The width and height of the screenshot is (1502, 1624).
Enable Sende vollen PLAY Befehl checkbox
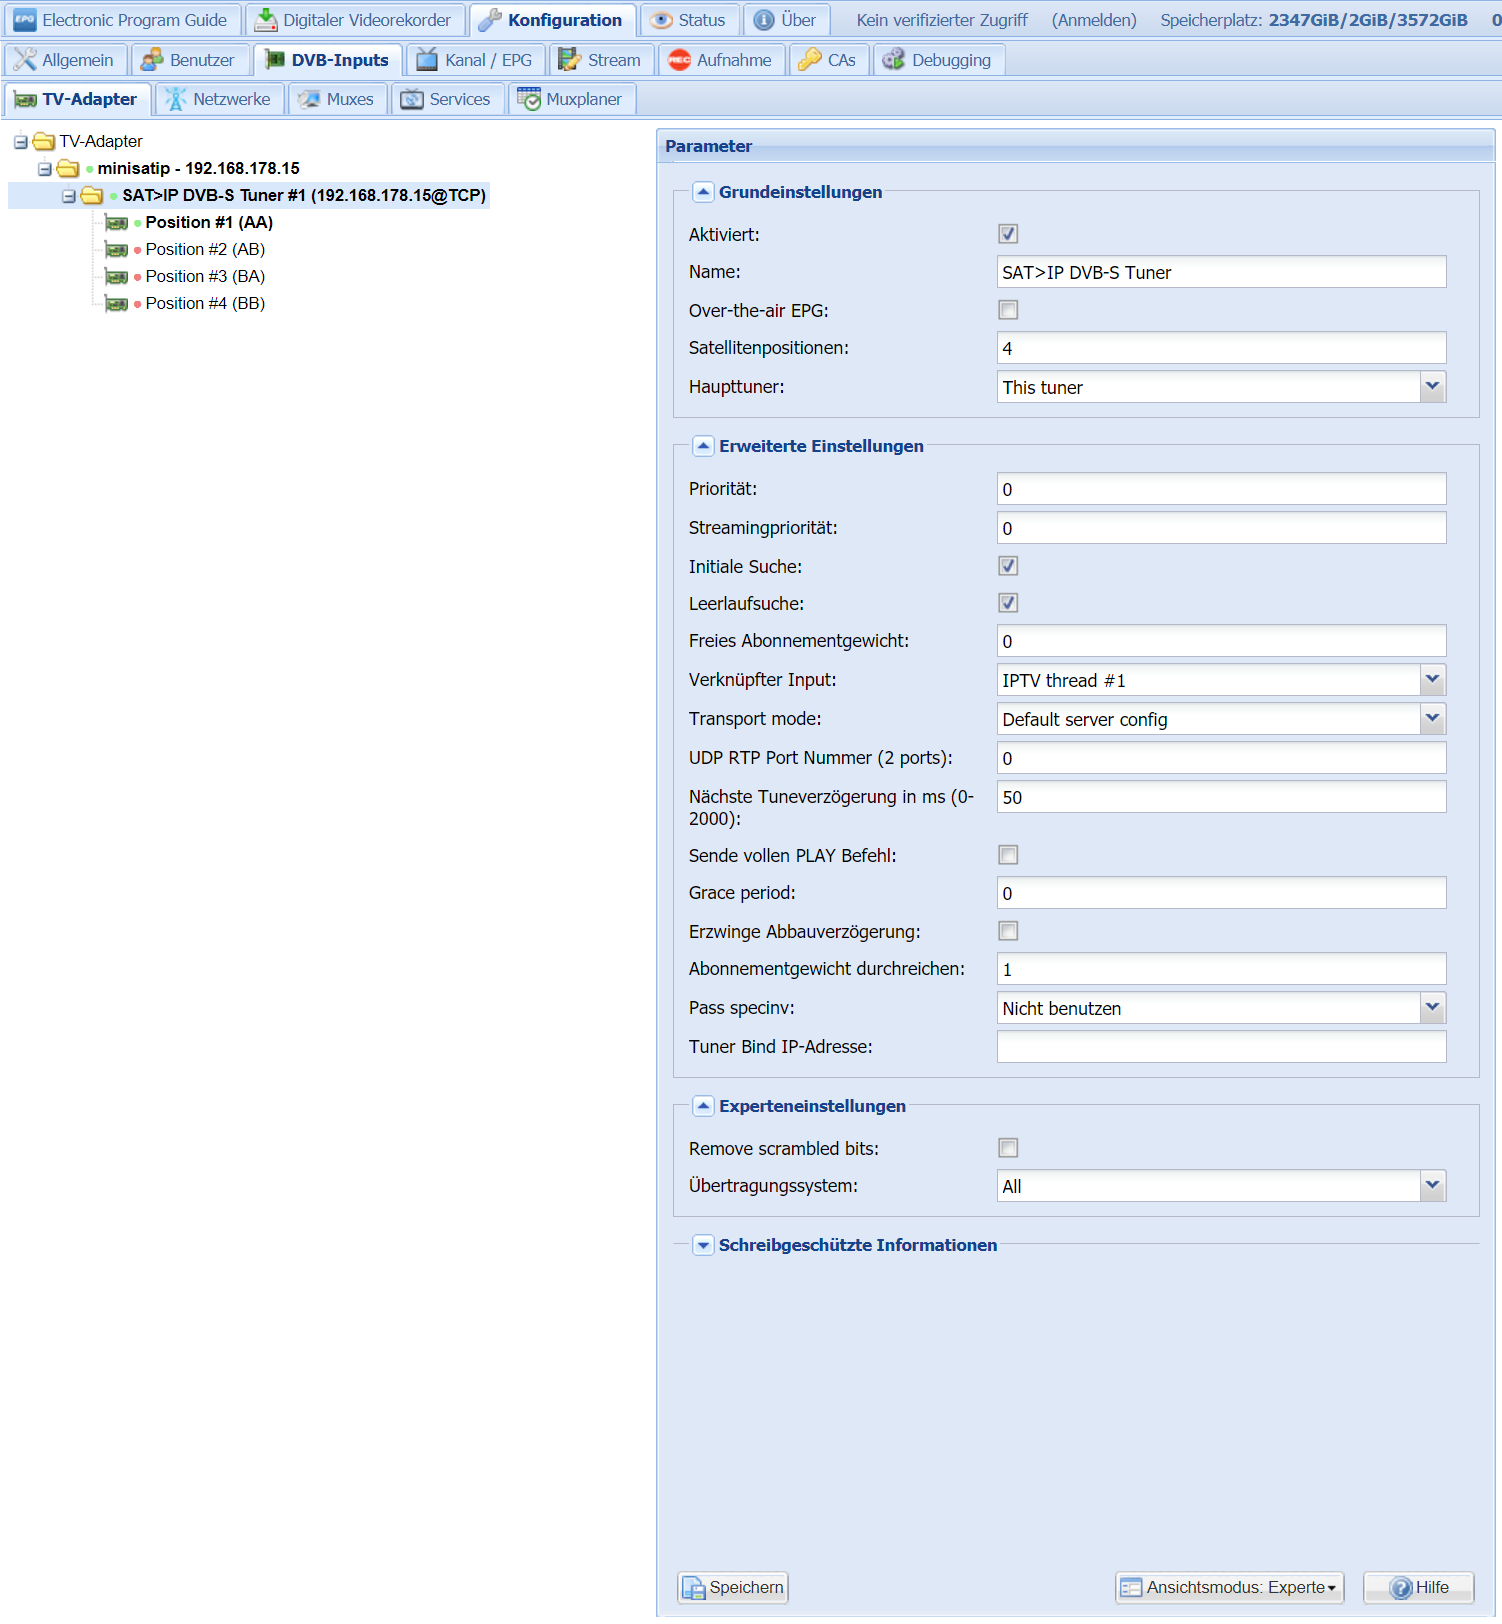[1008, 855]
